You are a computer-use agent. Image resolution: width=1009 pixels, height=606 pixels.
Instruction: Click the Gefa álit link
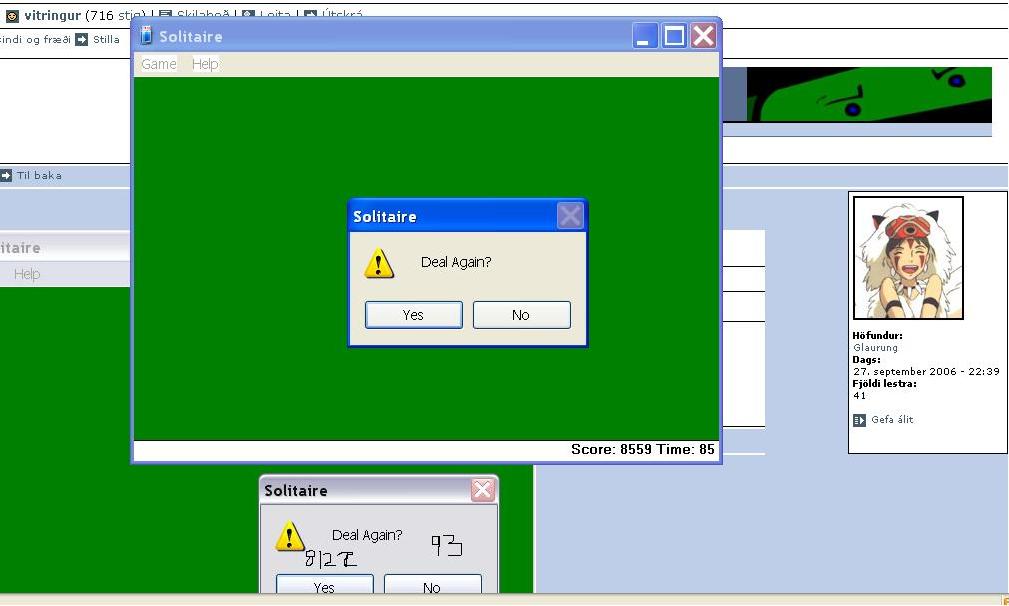click(892, 419)
